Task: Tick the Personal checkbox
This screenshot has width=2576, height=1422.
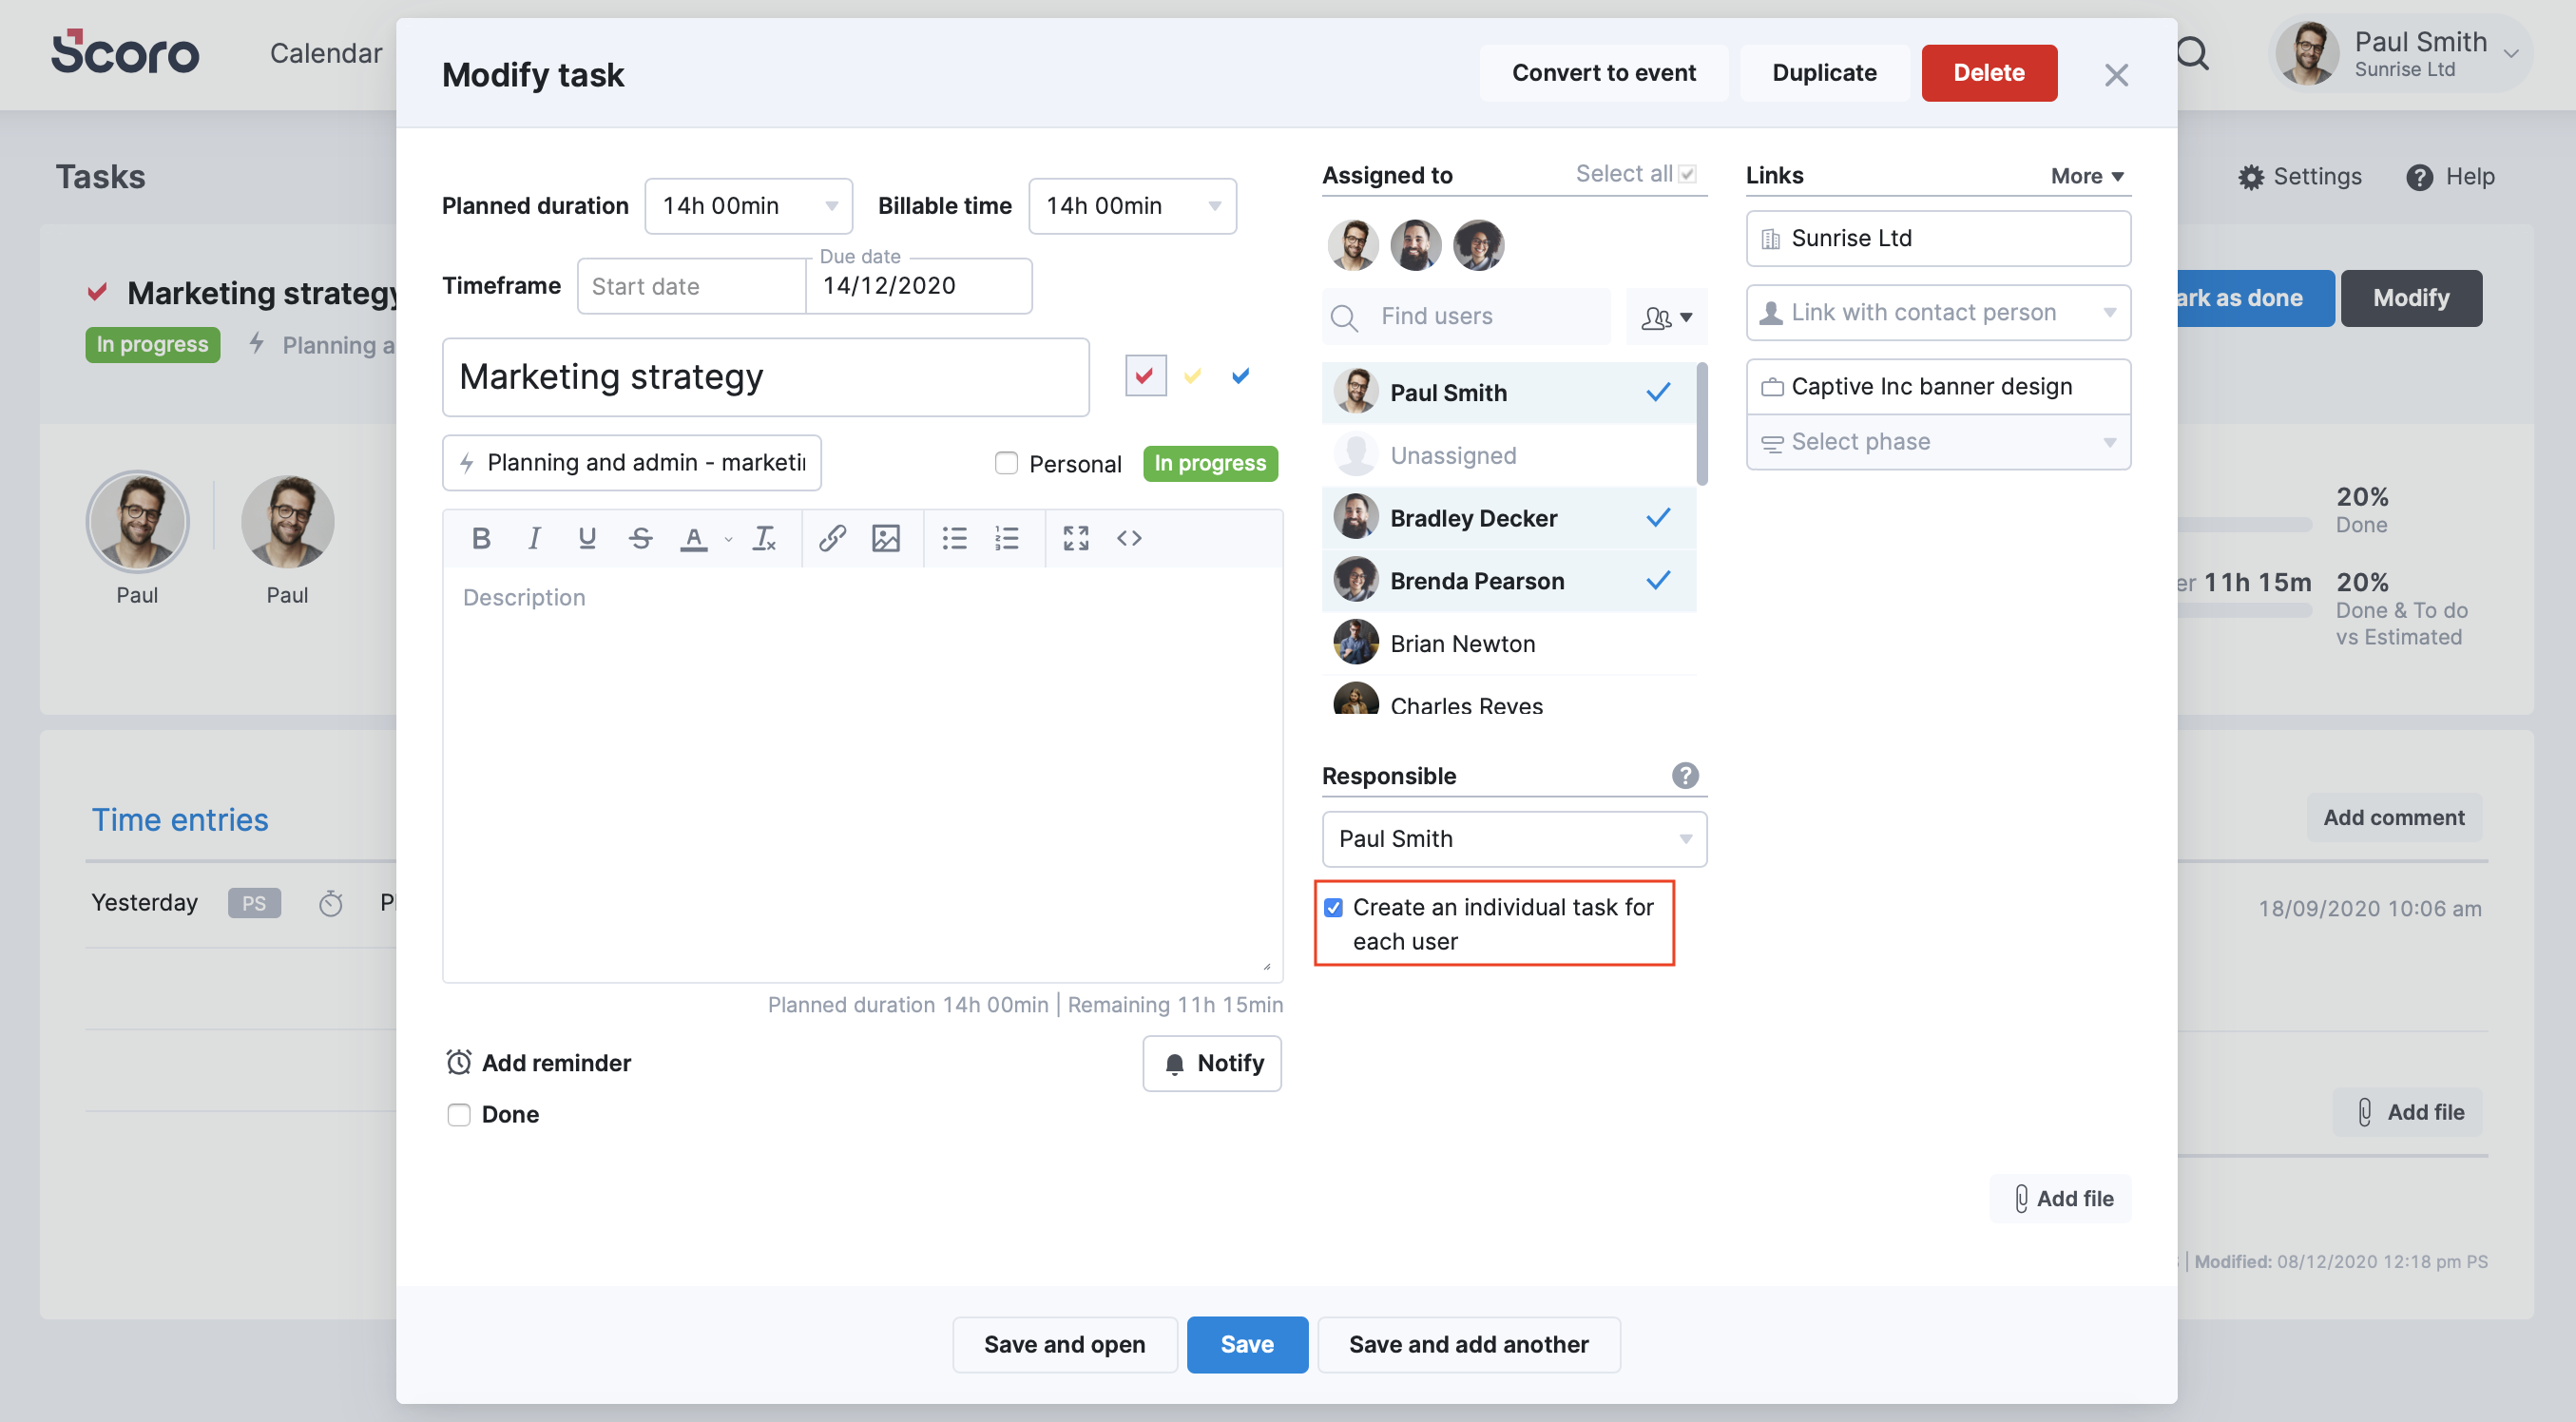Action: click(1006, 463)
